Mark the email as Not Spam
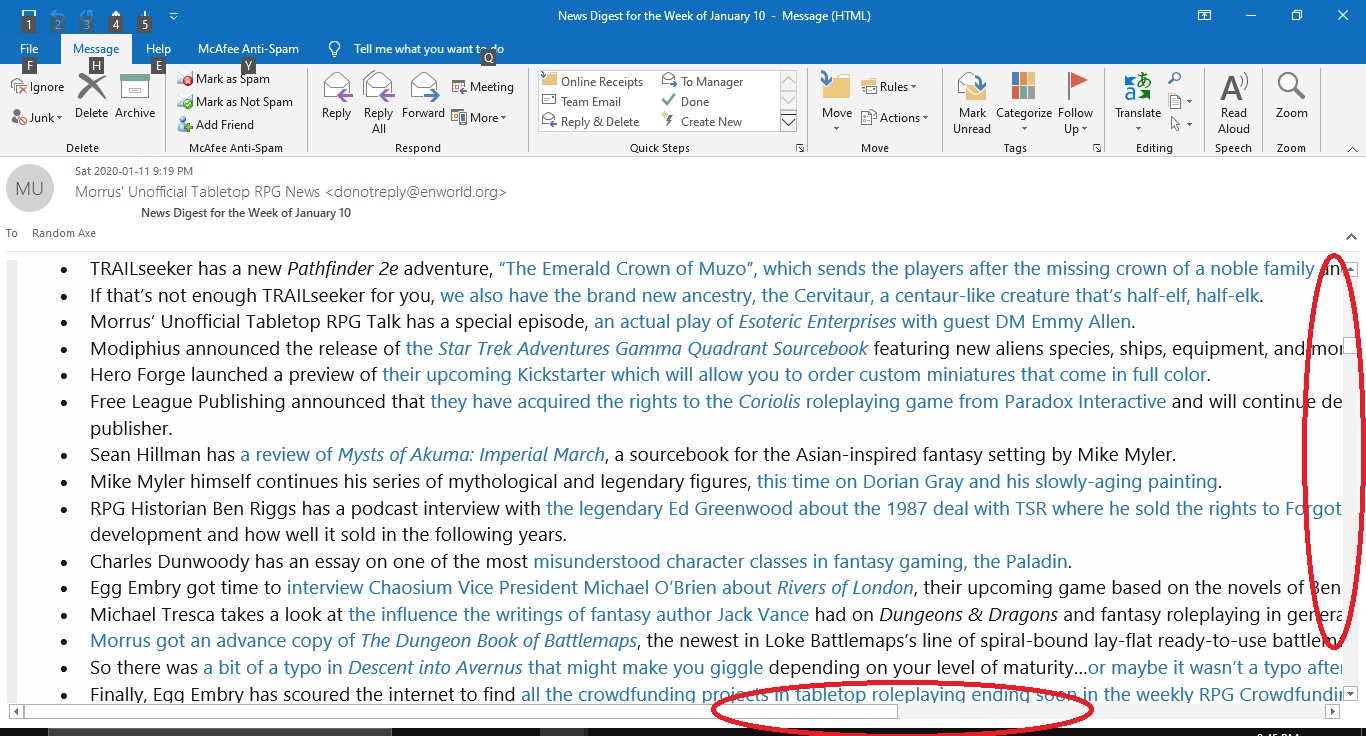The width and height of the screenshot is (1366, 736). tap(235, 102)
